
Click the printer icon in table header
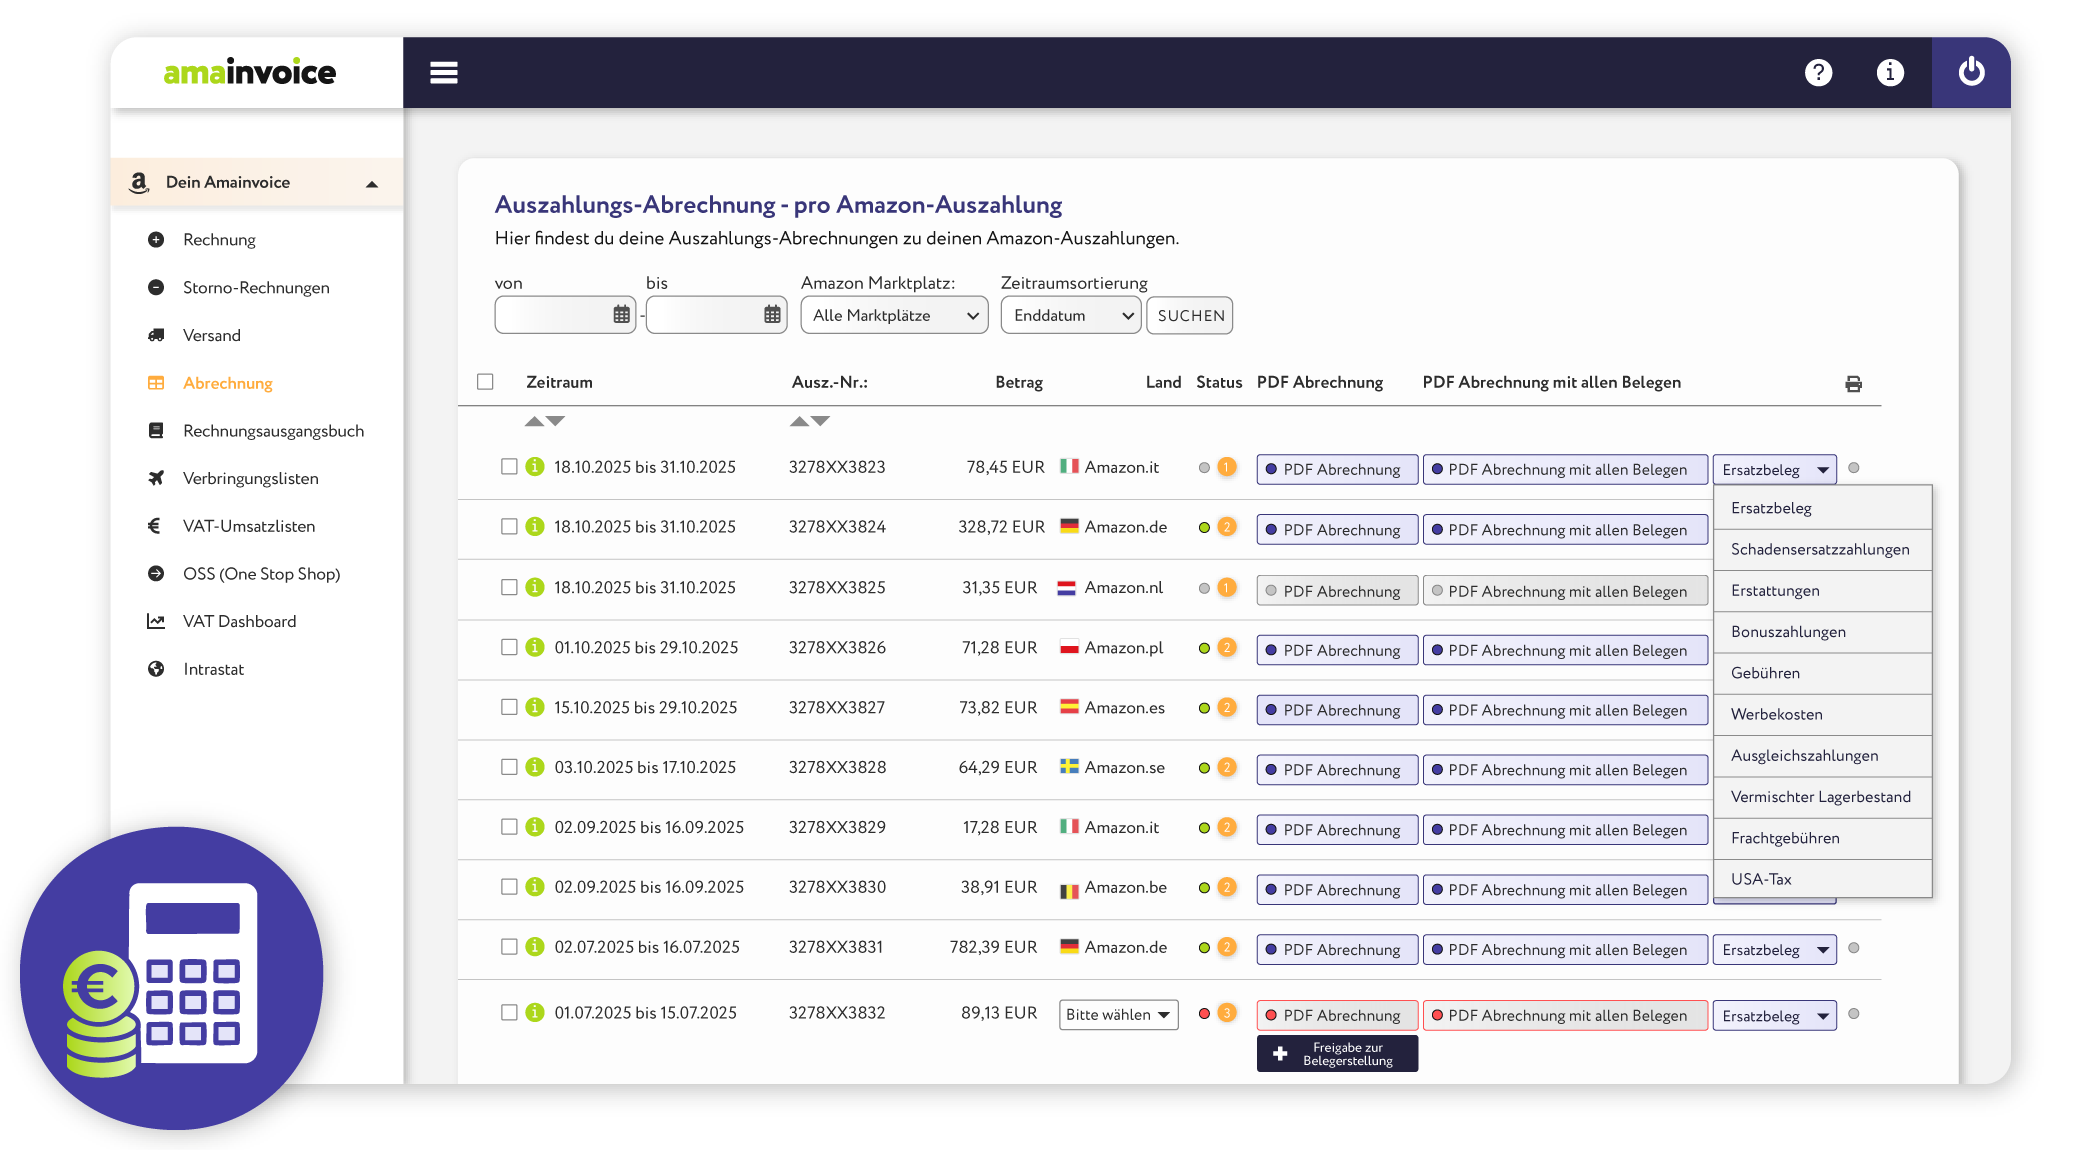coord(1853,384)
